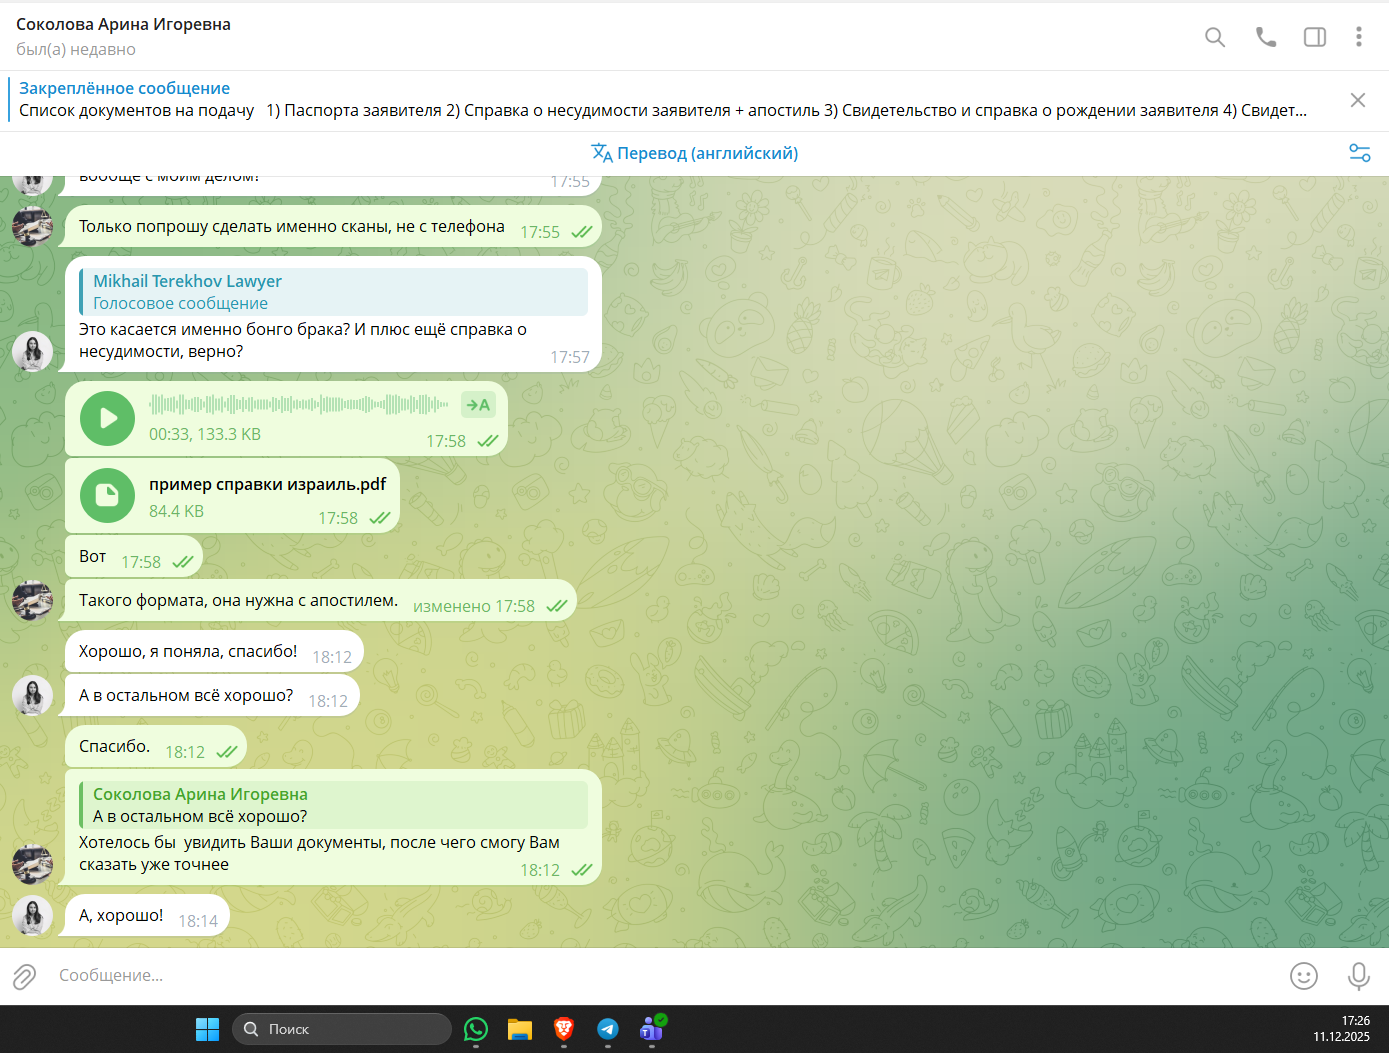Seek within the voice message waveform
The height and width of the screenshot is (1053, 1389).
click(299, 404)
